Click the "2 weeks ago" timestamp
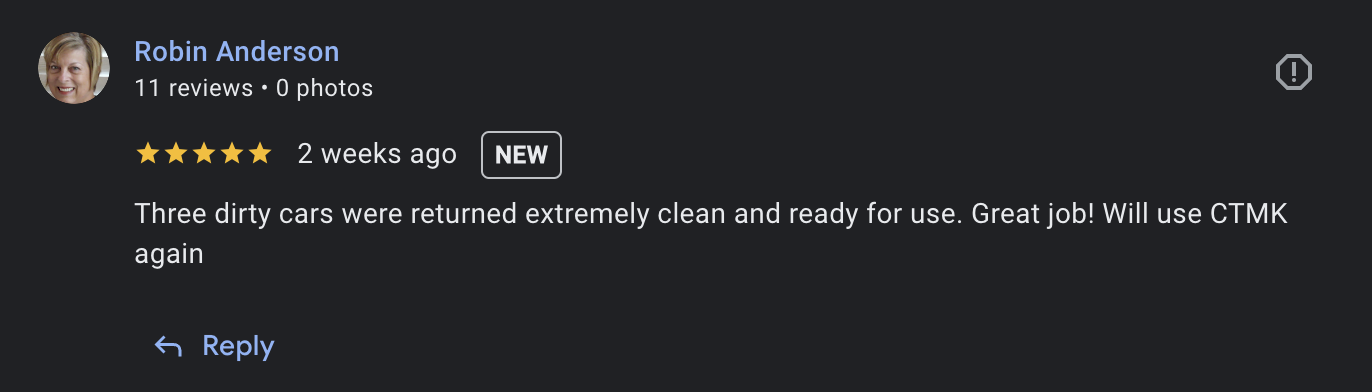The width and height of the screenshot is (1372, 392). [377, 154]
